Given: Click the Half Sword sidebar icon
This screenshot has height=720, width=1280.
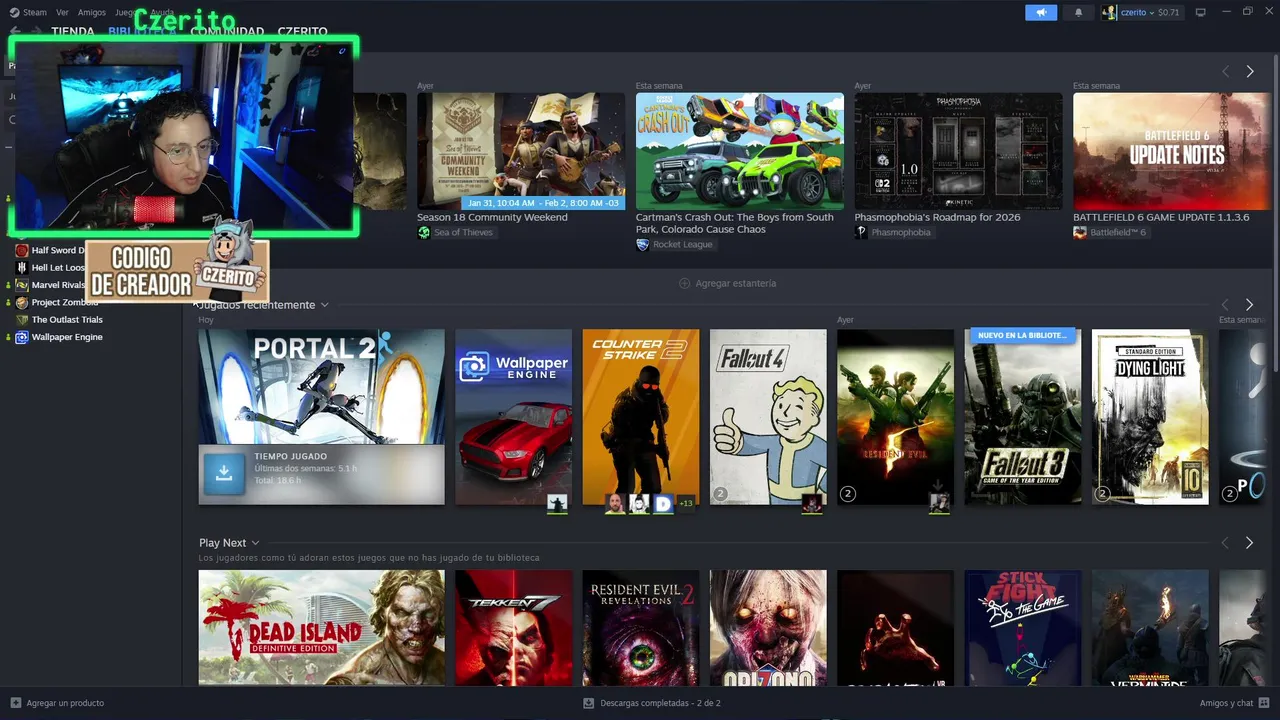Looking at the screenshot, I should [21, 250].
